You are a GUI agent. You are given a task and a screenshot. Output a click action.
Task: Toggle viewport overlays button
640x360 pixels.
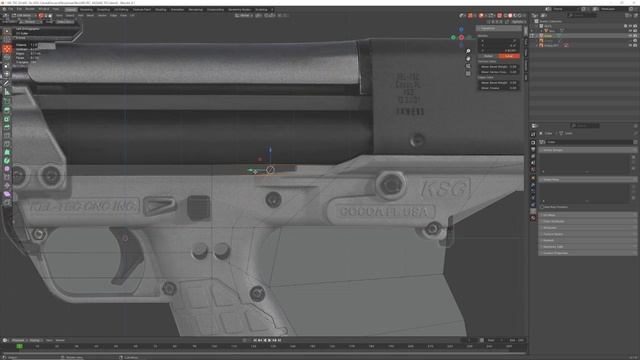[x=482, y=16]
